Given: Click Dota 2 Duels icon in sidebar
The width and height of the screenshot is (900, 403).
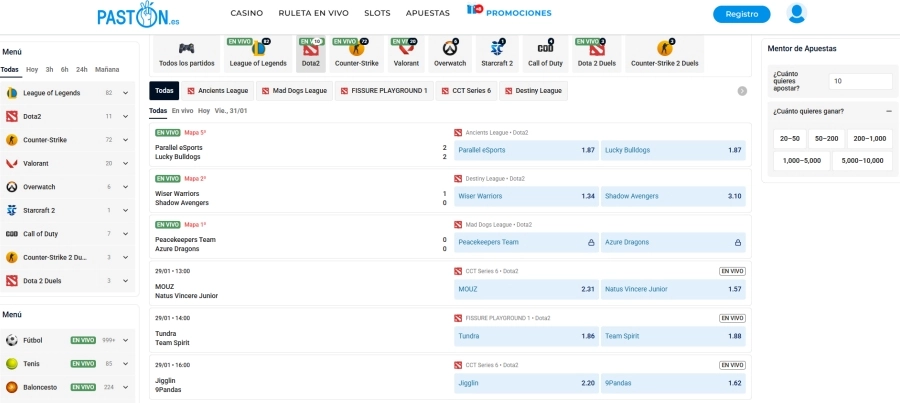Looking at the screenshot, I should click(11, 281).
